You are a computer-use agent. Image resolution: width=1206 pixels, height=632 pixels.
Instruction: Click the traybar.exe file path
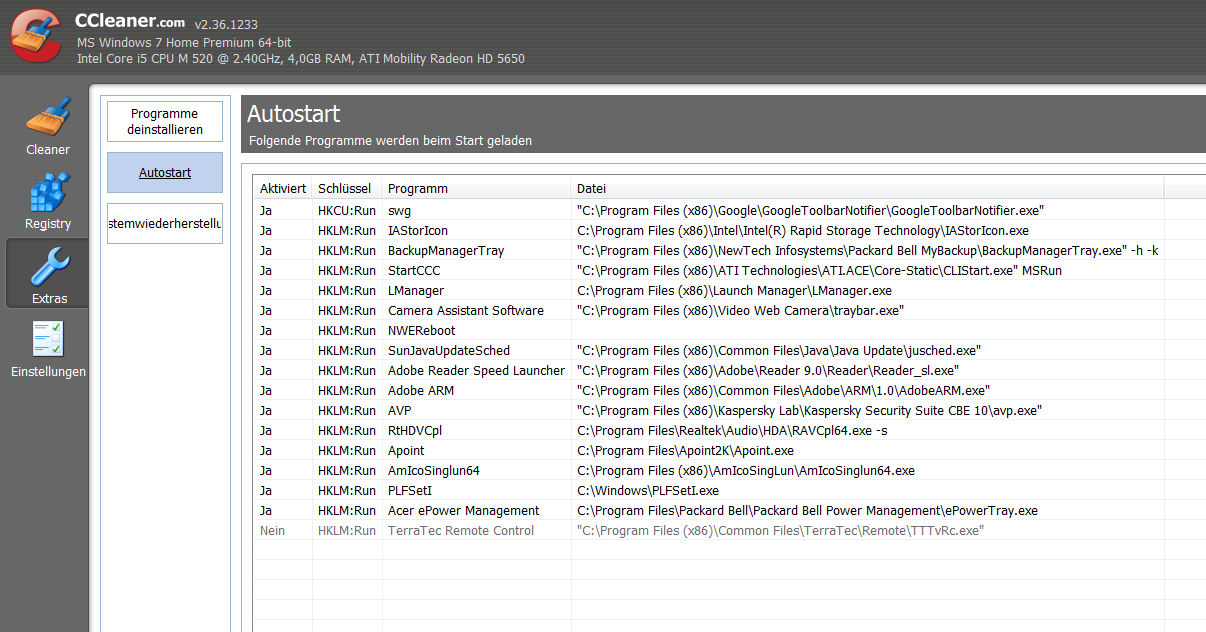(740, 311)
